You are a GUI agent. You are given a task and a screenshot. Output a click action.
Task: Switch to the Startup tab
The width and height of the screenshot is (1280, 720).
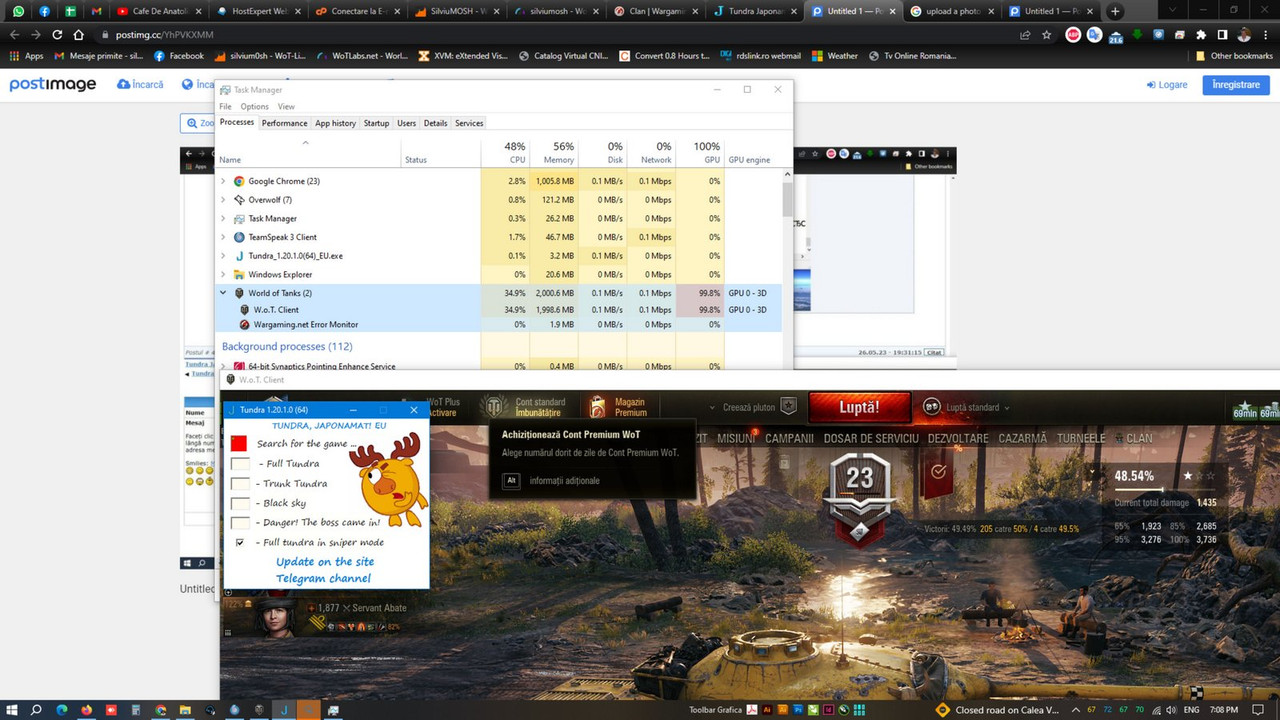coord(376,123)
